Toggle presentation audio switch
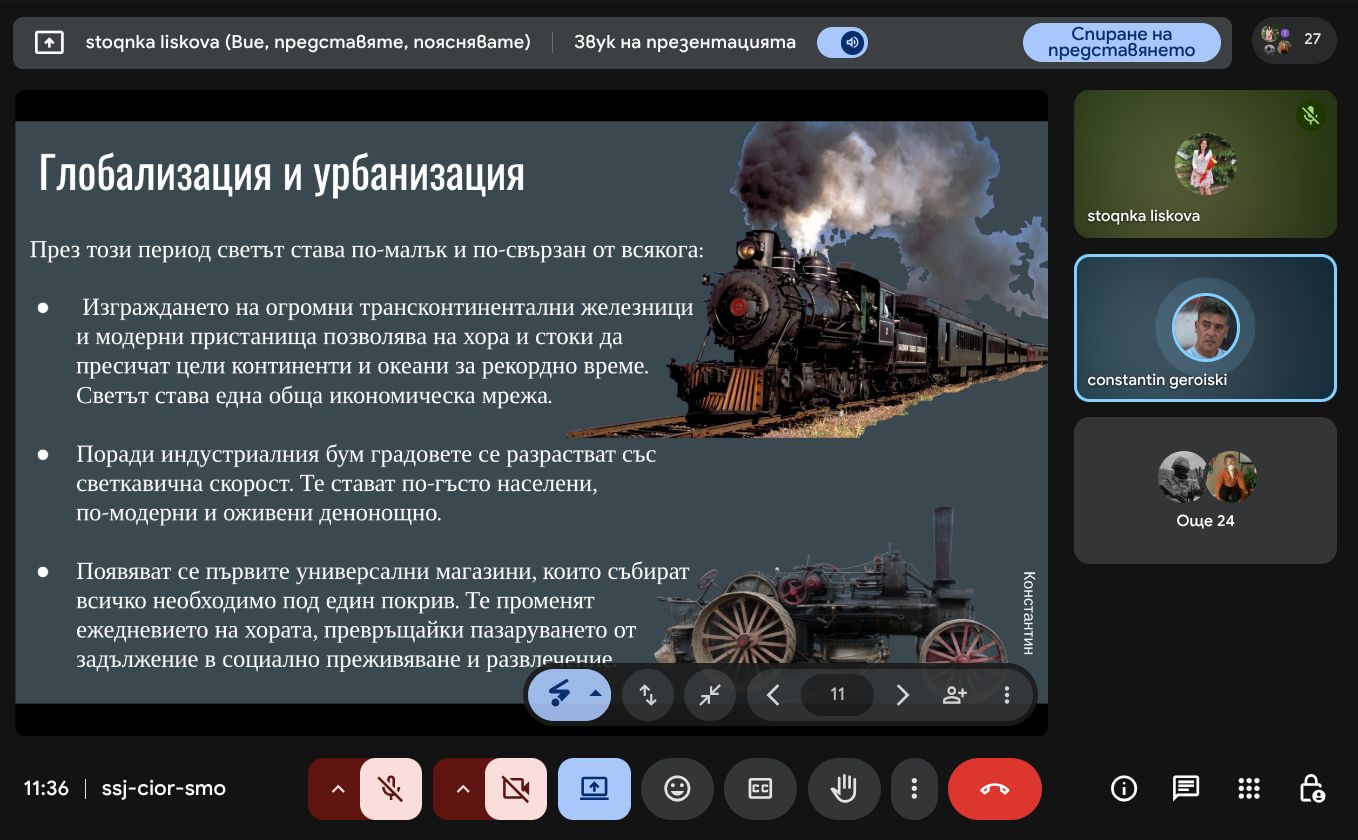1358x840 pixels. pyautogui.click(x=842, y=43)
